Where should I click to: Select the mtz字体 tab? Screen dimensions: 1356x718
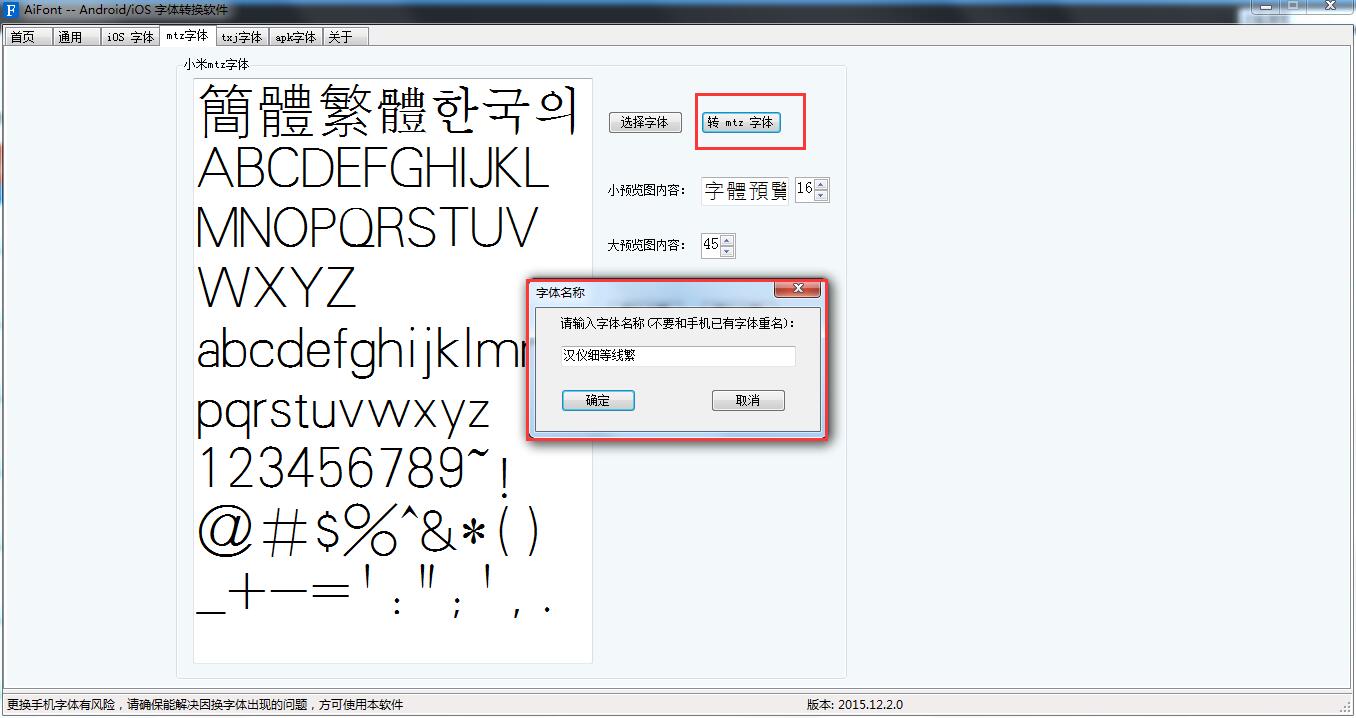pyautogui.click(x=187, y=35)
